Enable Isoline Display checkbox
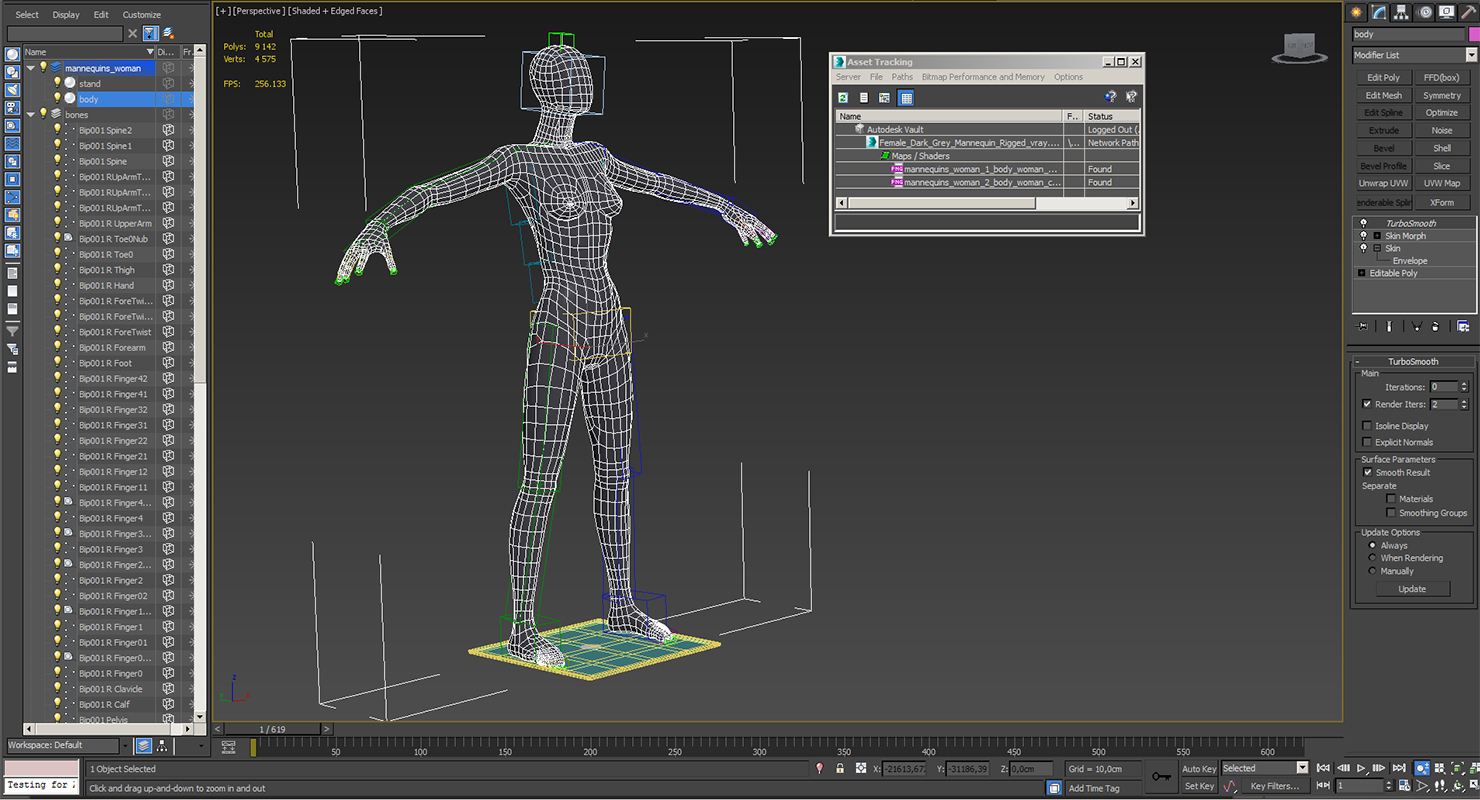The width and height of the screenshot is (1480, 800). [x=1367, y=426]
